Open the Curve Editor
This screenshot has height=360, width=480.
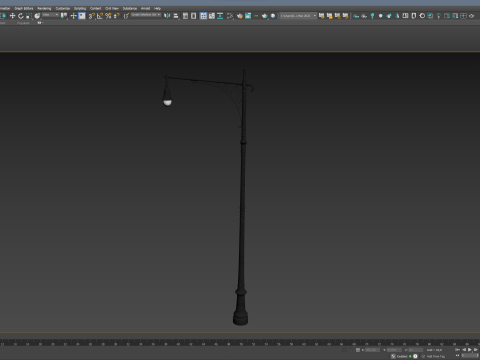(212, 16)
